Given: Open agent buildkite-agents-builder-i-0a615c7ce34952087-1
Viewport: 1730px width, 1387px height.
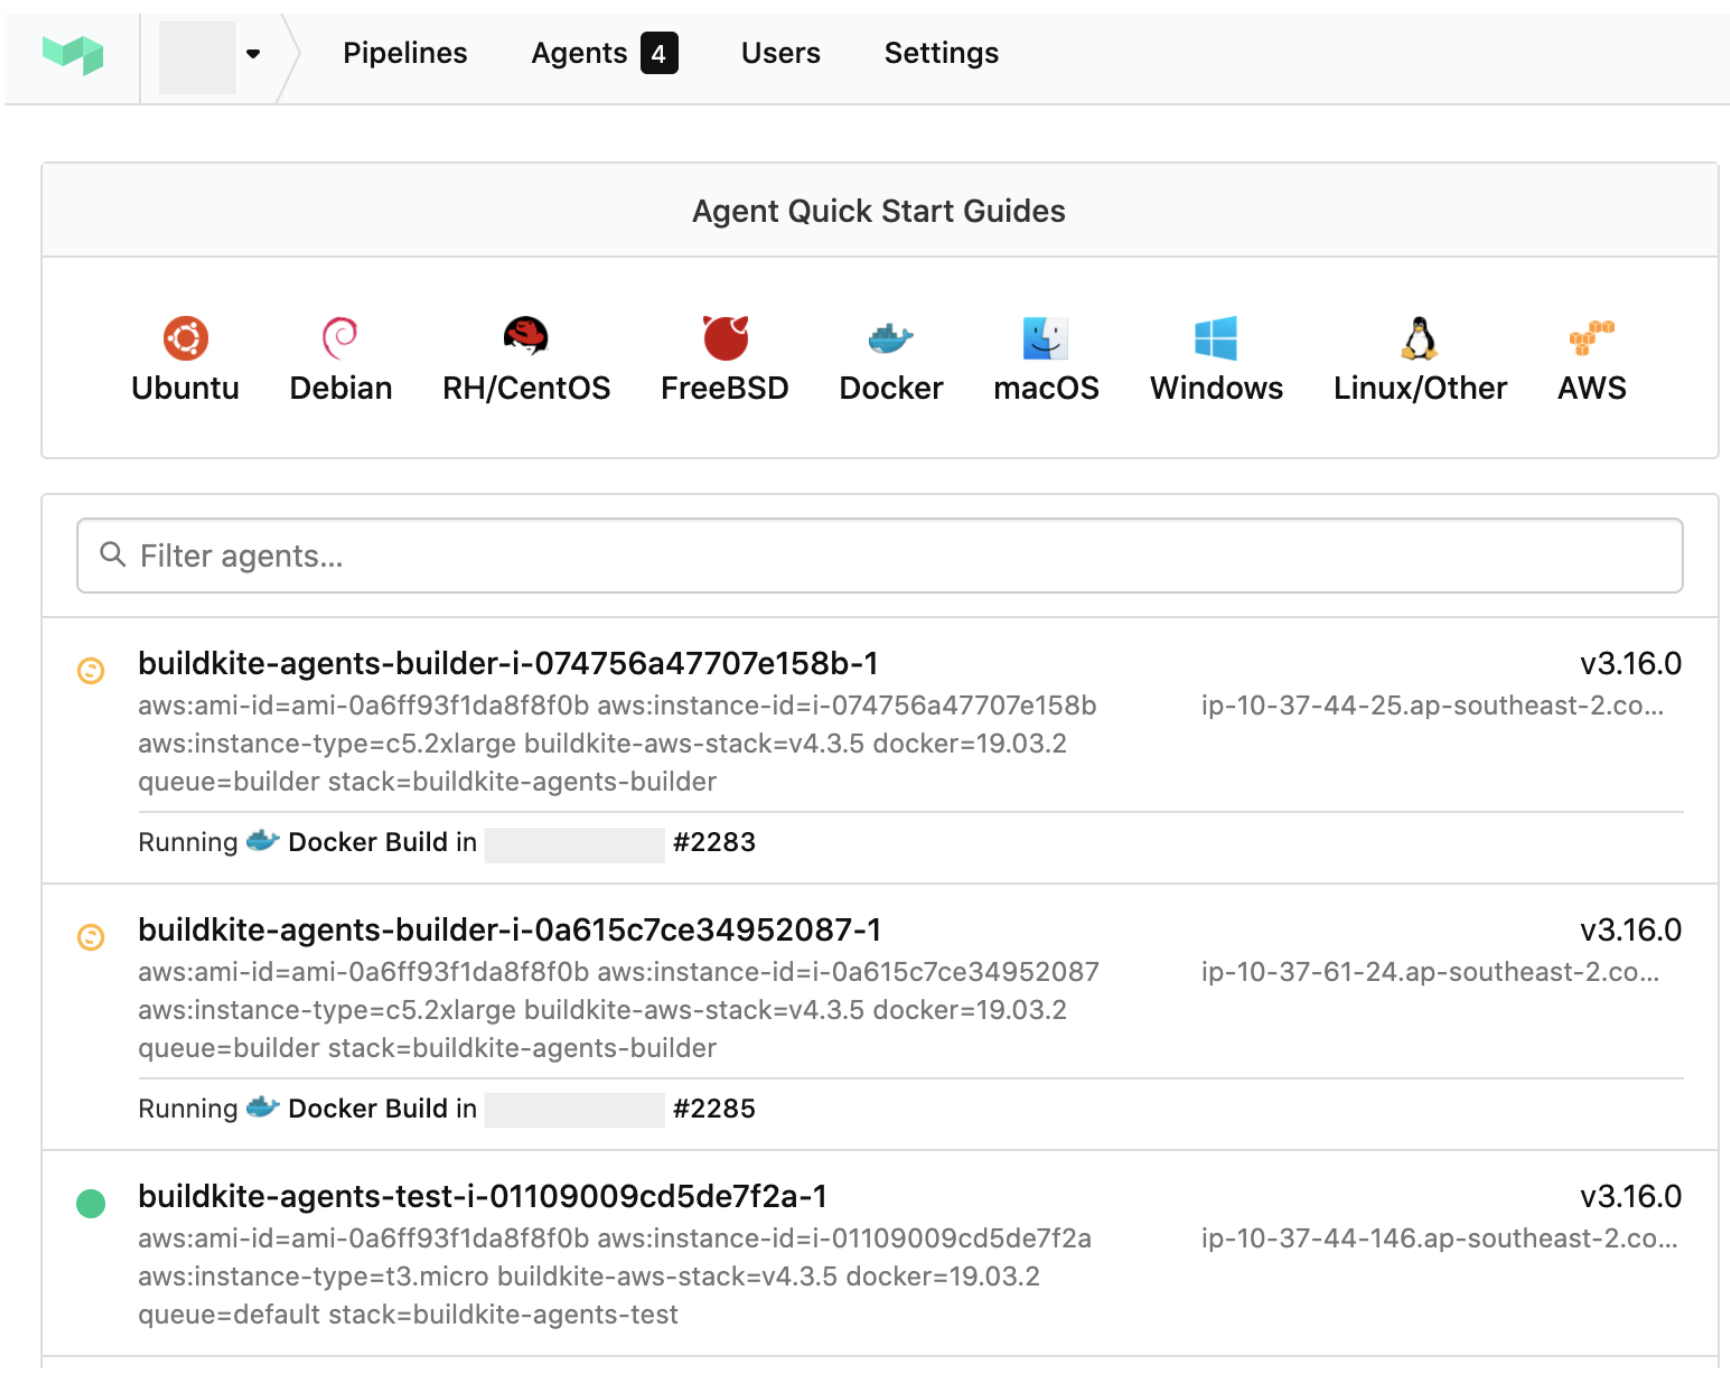Looking at the screenshot, I should [510, 930].
